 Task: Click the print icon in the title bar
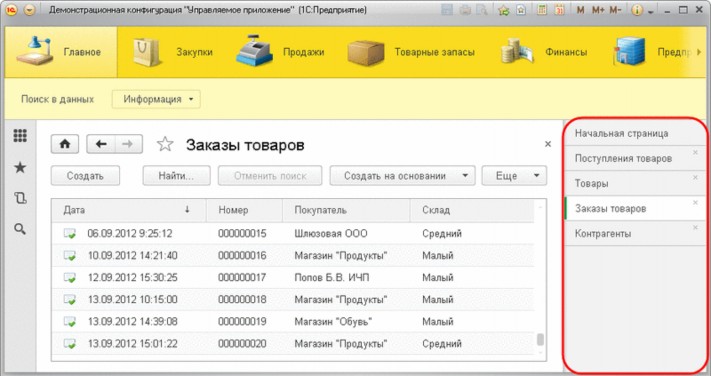click(465, 10)
